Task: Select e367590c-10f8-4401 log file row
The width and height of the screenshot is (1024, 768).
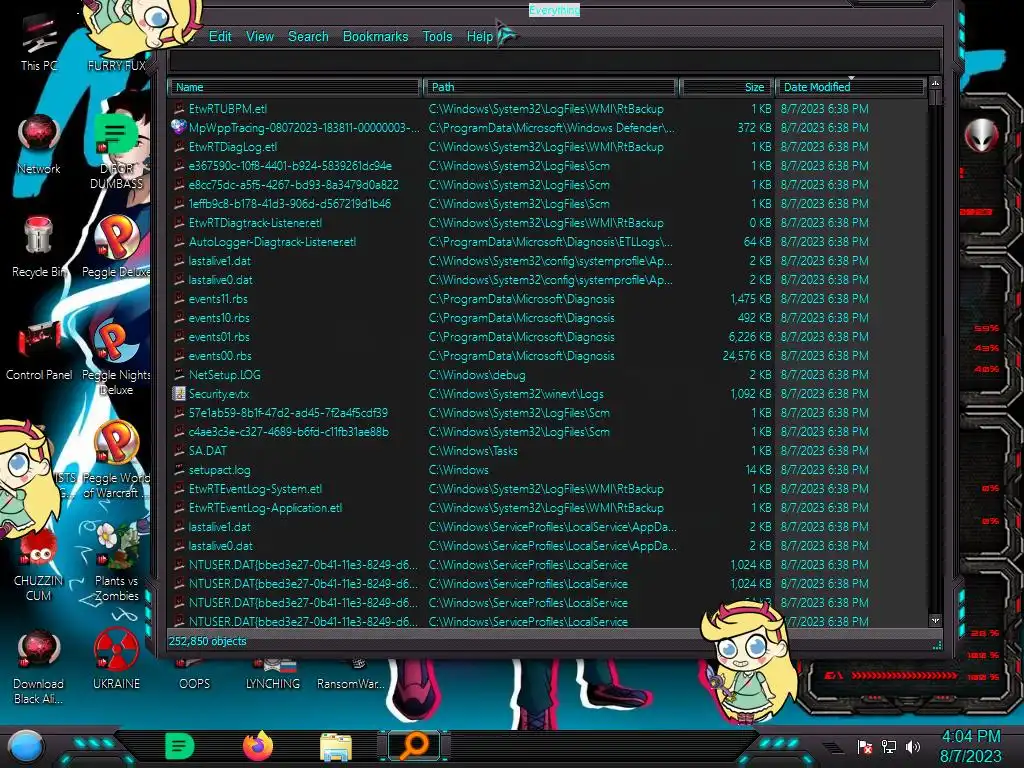Action: pos(547,166)
